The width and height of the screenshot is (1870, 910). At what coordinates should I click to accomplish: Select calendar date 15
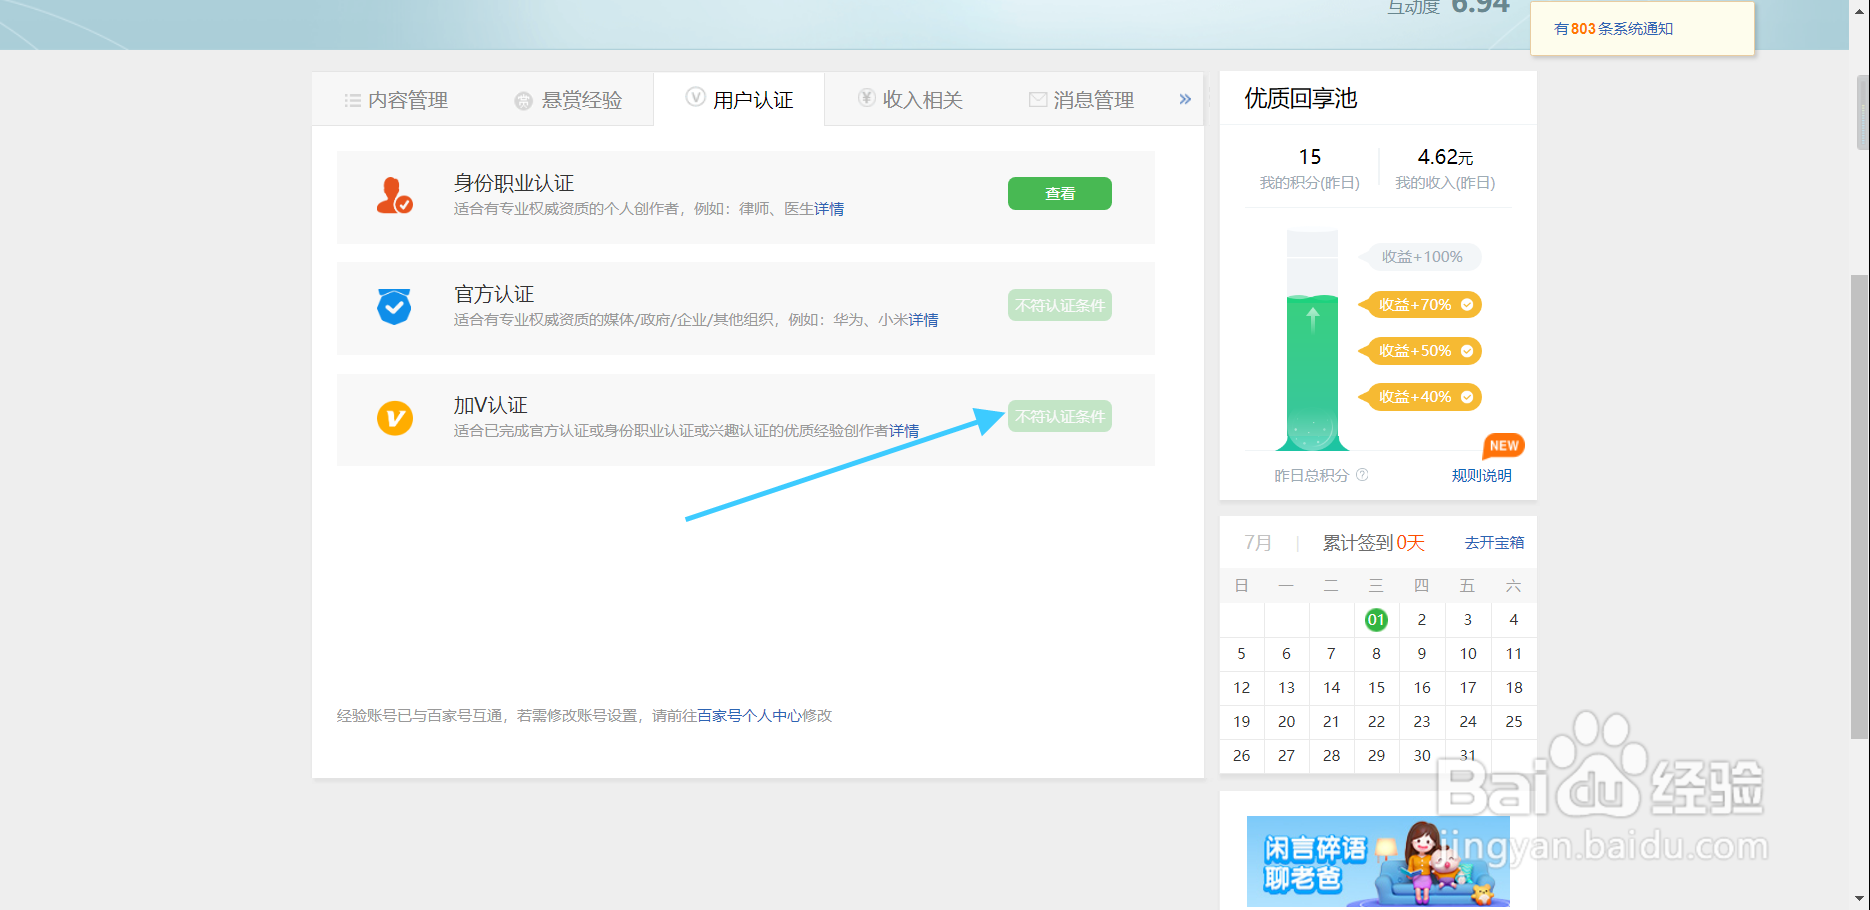click(x=1376, y=688)
